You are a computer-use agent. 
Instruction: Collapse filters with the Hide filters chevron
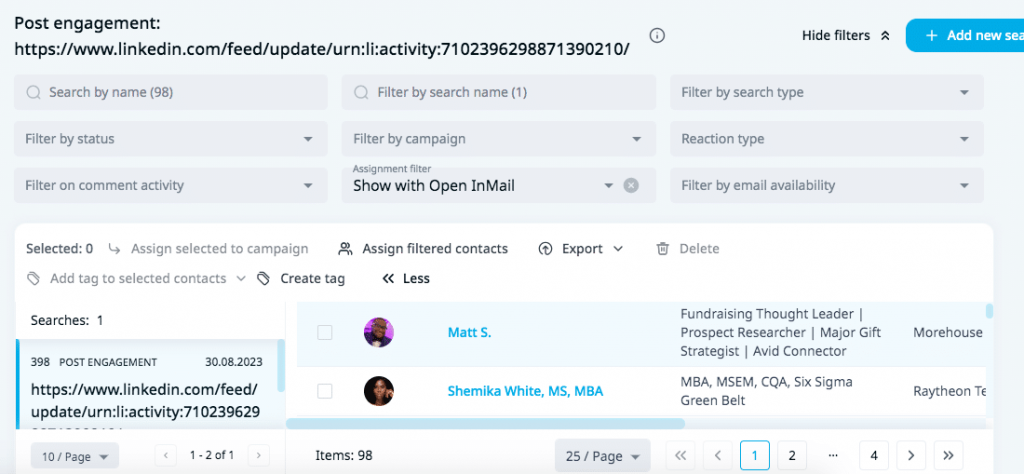pos(886,36)
